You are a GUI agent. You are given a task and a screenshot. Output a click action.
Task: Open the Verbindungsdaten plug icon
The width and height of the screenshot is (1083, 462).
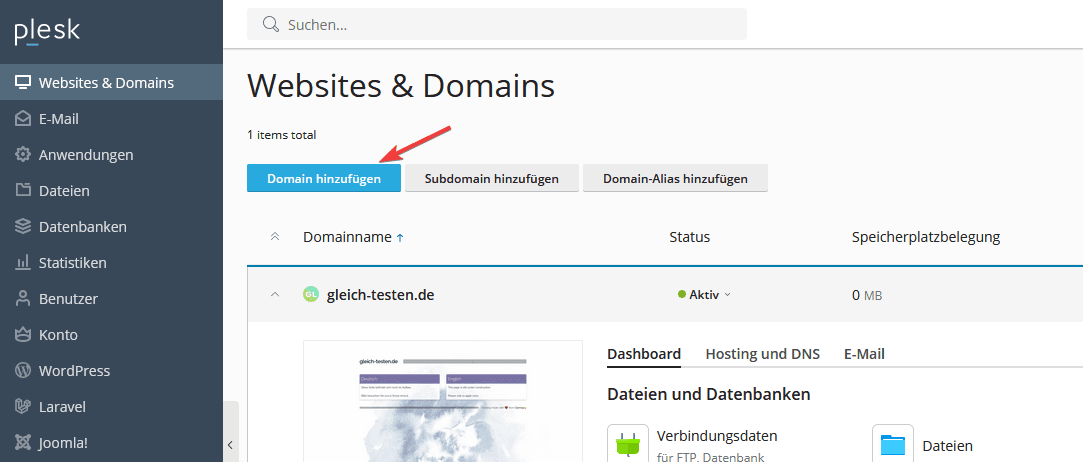point(627,444)
